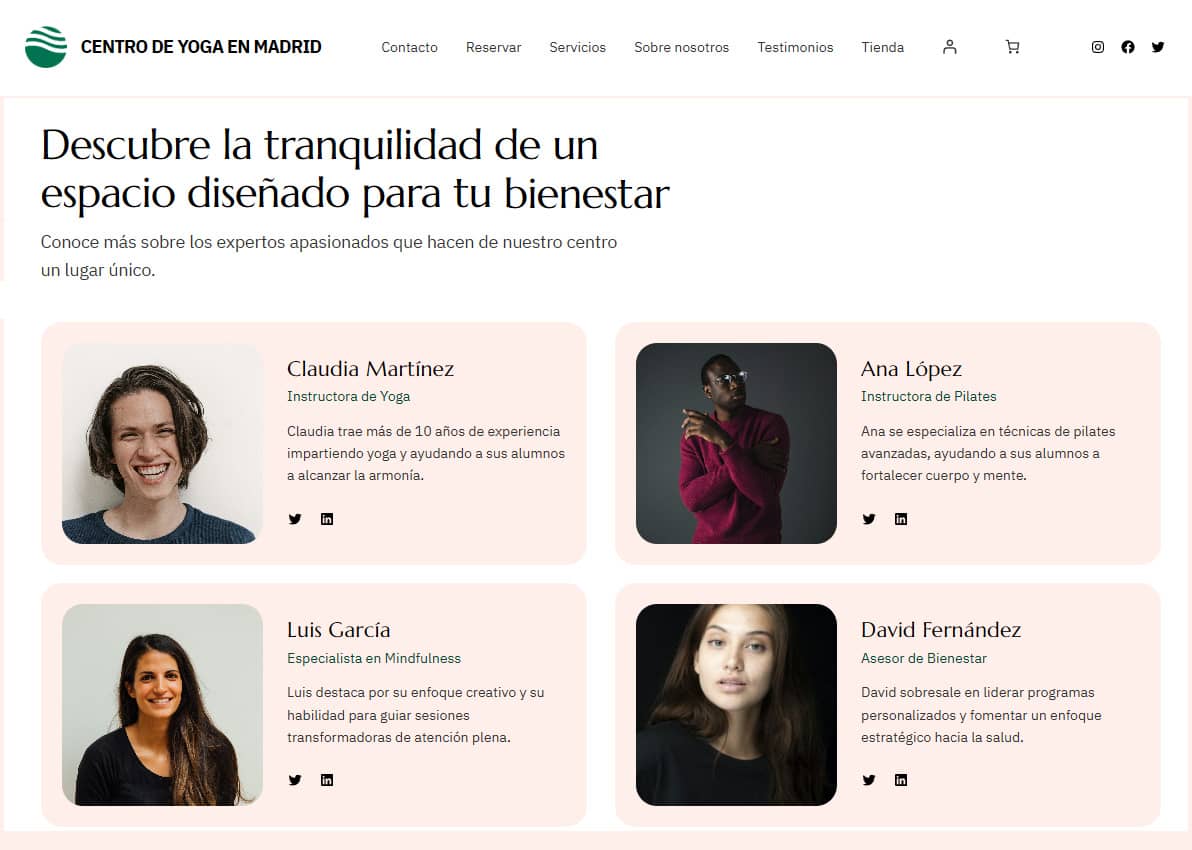Open Claudia Martínez's Twitter profile
The width and height of the screenshot is (1192, 850).
(x=295, y=519)
